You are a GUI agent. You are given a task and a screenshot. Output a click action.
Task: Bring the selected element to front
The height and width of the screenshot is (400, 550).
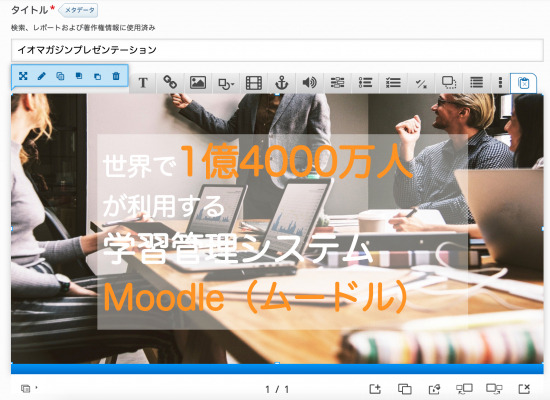coord(79,76)
